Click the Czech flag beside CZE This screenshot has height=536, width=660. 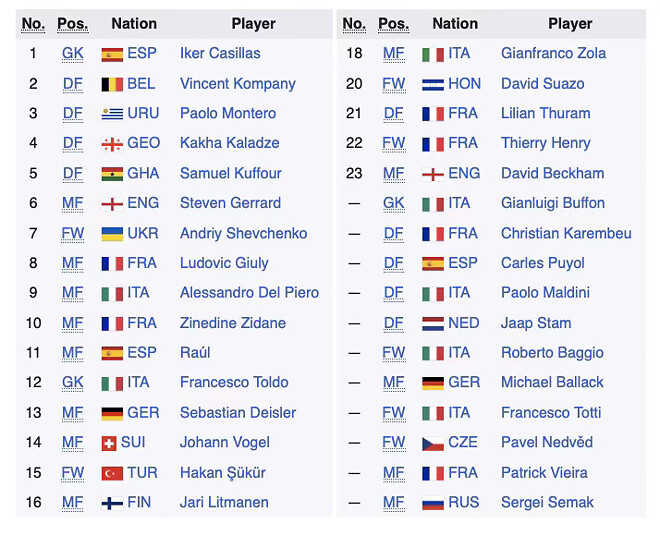[433, 443]
